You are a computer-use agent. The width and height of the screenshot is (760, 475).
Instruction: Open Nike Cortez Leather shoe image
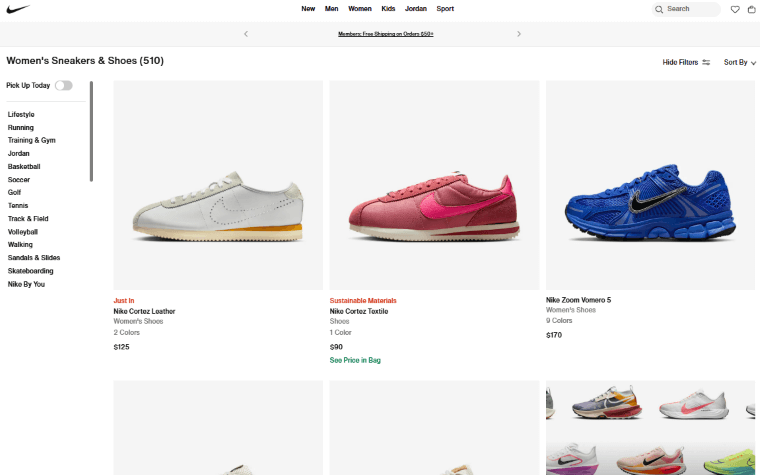tap(218, 185)
